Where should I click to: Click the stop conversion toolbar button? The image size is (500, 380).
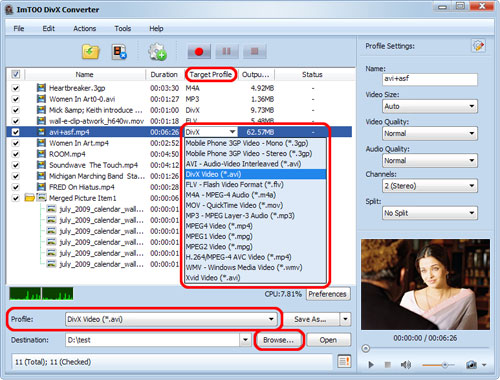(254, 52)
